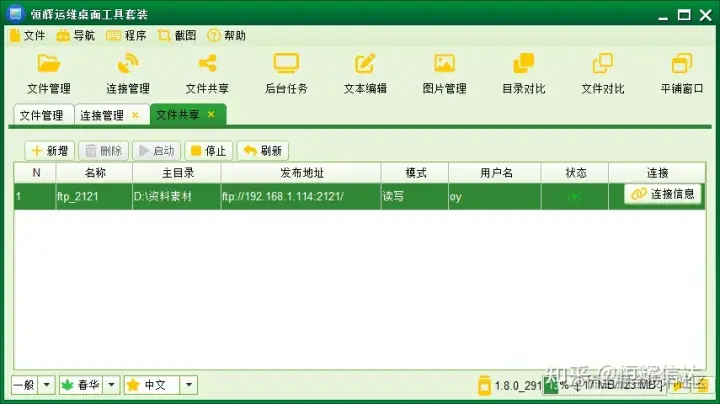Click row number 1 cell
Image resolution: width=720 pixels, height=404 pixels.
35,196
